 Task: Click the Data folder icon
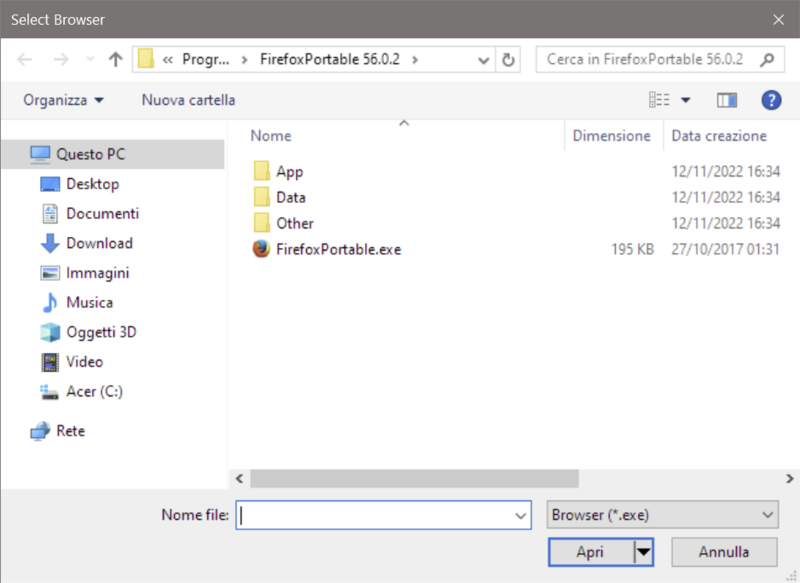[x=262, y=197]
